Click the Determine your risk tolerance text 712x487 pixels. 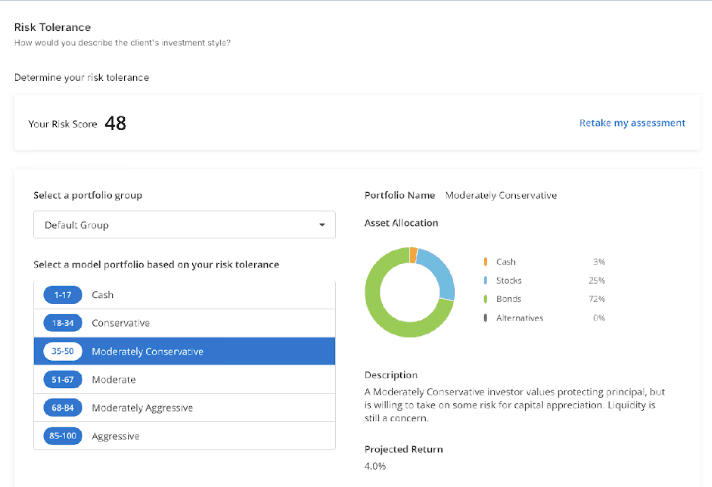[81, 78]
